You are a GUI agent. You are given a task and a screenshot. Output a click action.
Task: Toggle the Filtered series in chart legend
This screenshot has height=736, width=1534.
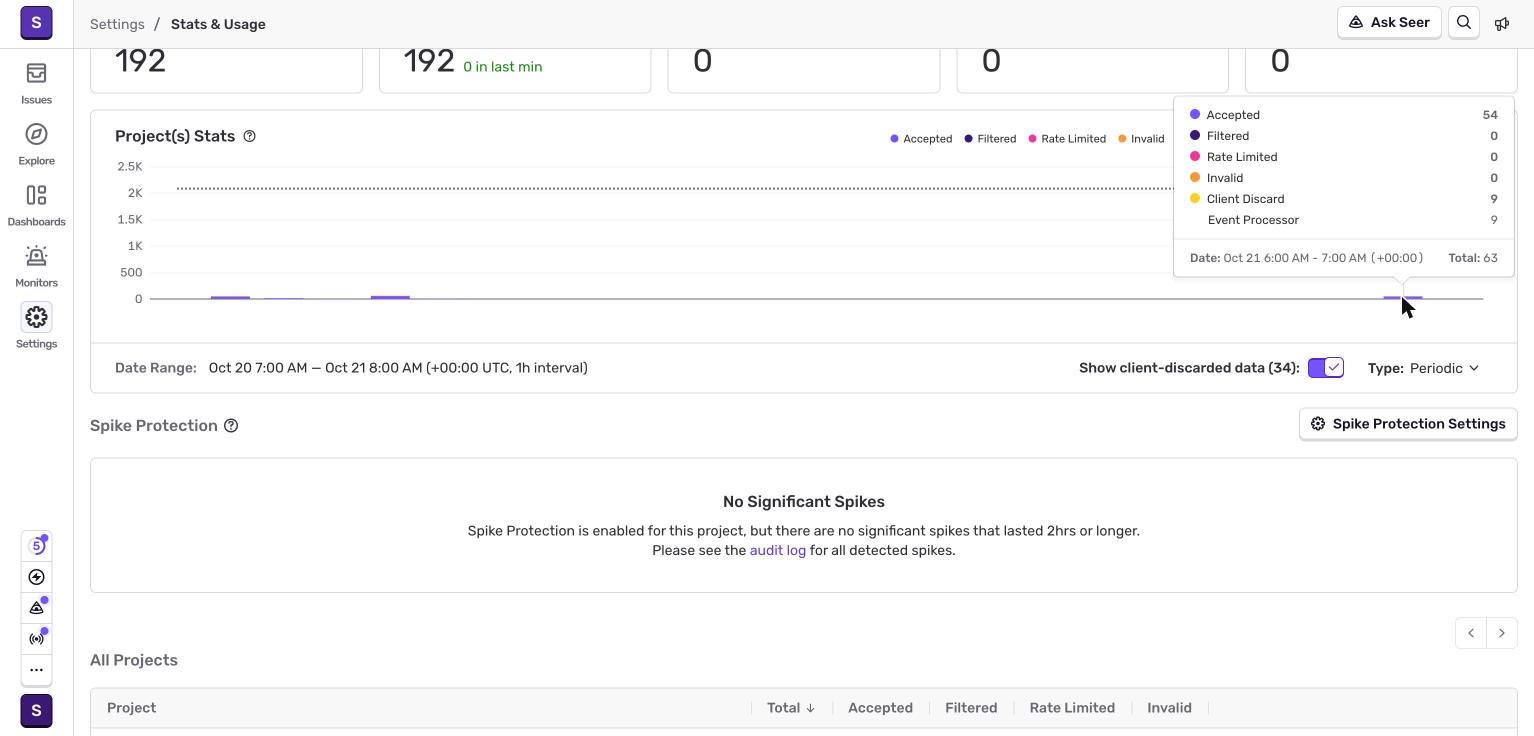coord(990,139)
